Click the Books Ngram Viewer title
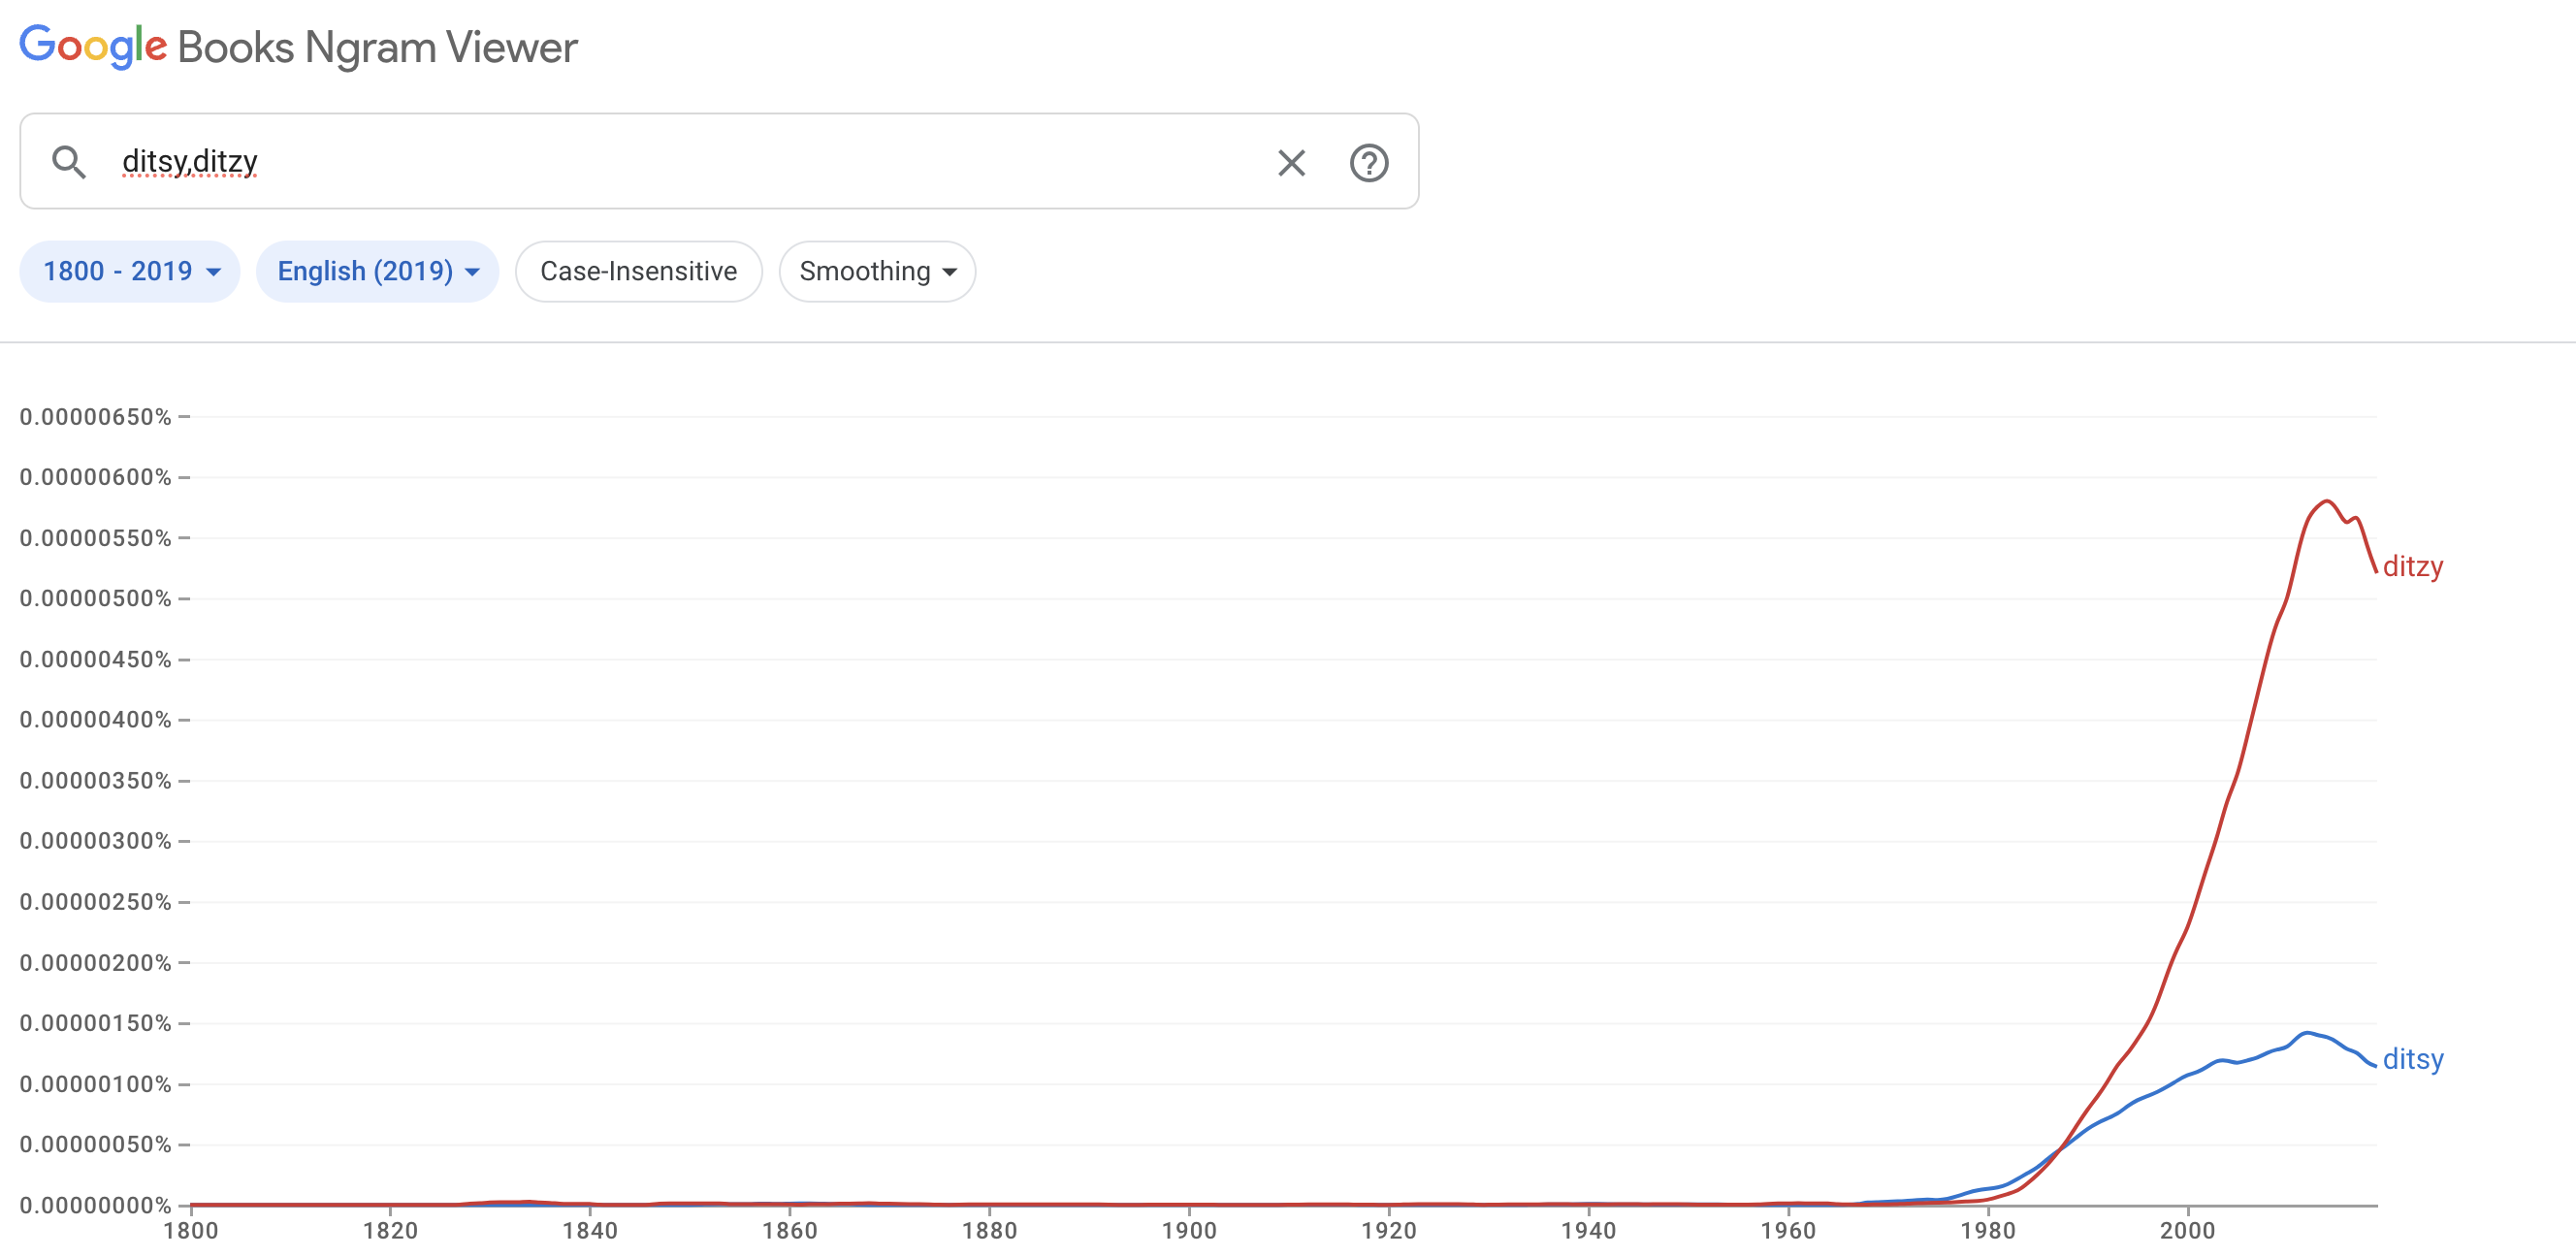2576x1257 pixels. [377, 47]
